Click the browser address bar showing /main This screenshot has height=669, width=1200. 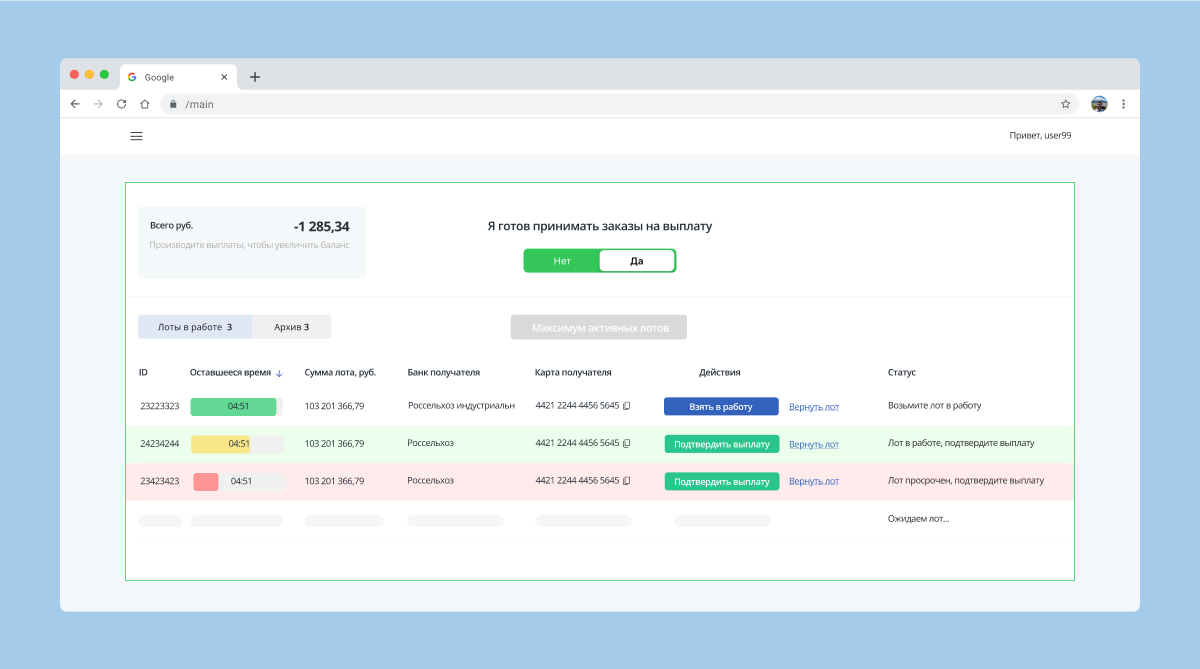point(600,104)
